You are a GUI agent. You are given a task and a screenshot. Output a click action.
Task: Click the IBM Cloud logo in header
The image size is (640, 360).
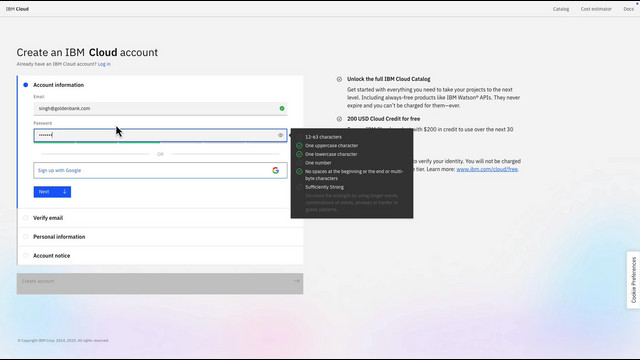point(17,9)
